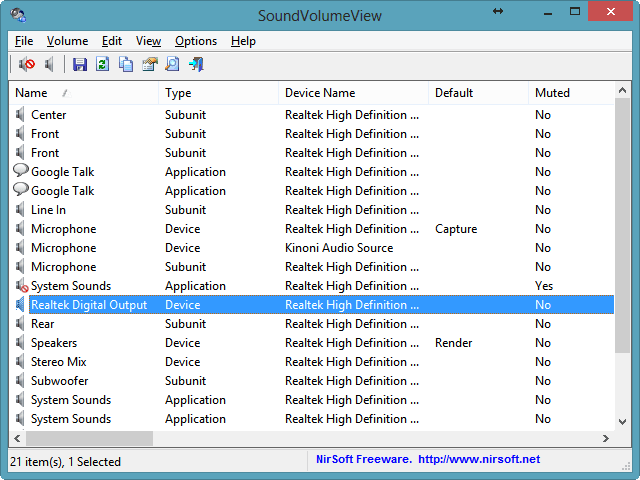Viewport: 640px width, 480px height.
Task: Click the Unmute speaker toolbar icon
Action: (x=49, y=64)
